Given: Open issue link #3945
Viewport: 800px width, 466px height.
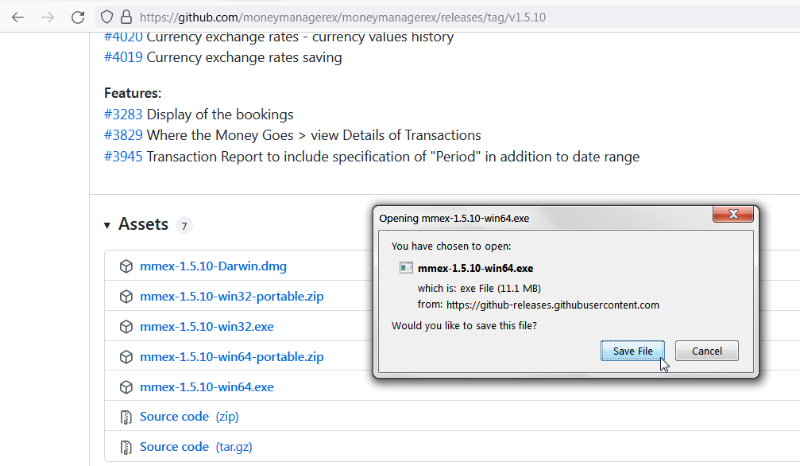Looking at the screenshot, I should click(x=123, y=157).
